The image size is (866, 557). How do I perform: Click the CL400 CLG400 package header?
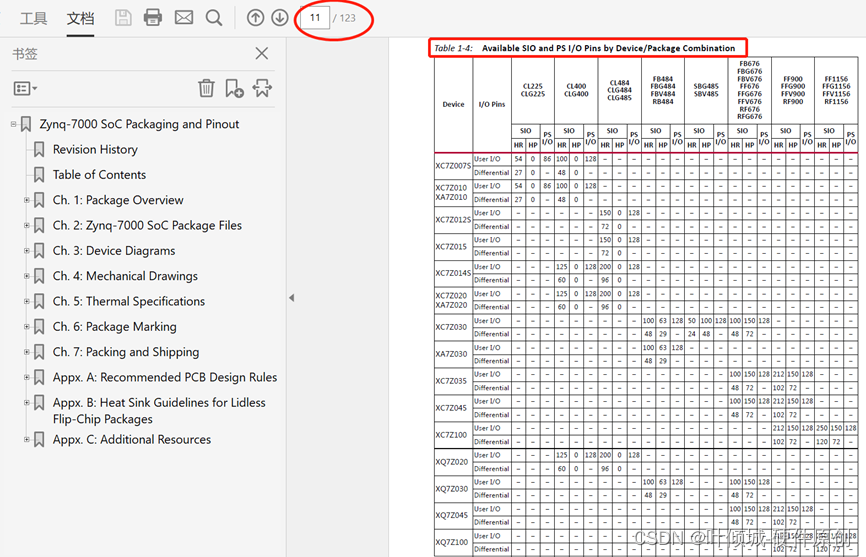tap(575, 90)
